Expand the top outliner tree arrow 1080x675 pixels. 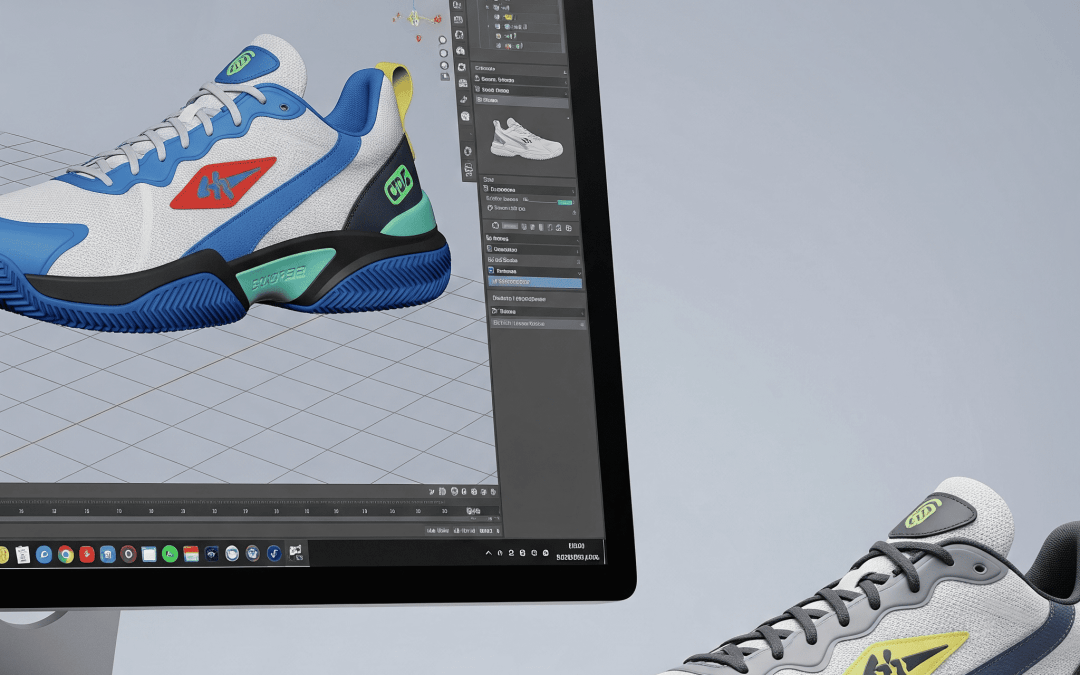pyautogui.click(x=488, y=7)
